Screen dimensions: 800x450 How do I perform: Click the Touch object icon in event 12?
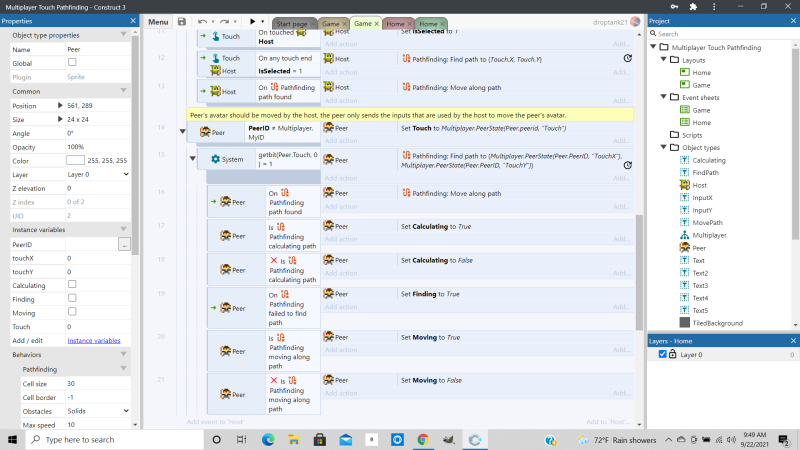(216, 58)
